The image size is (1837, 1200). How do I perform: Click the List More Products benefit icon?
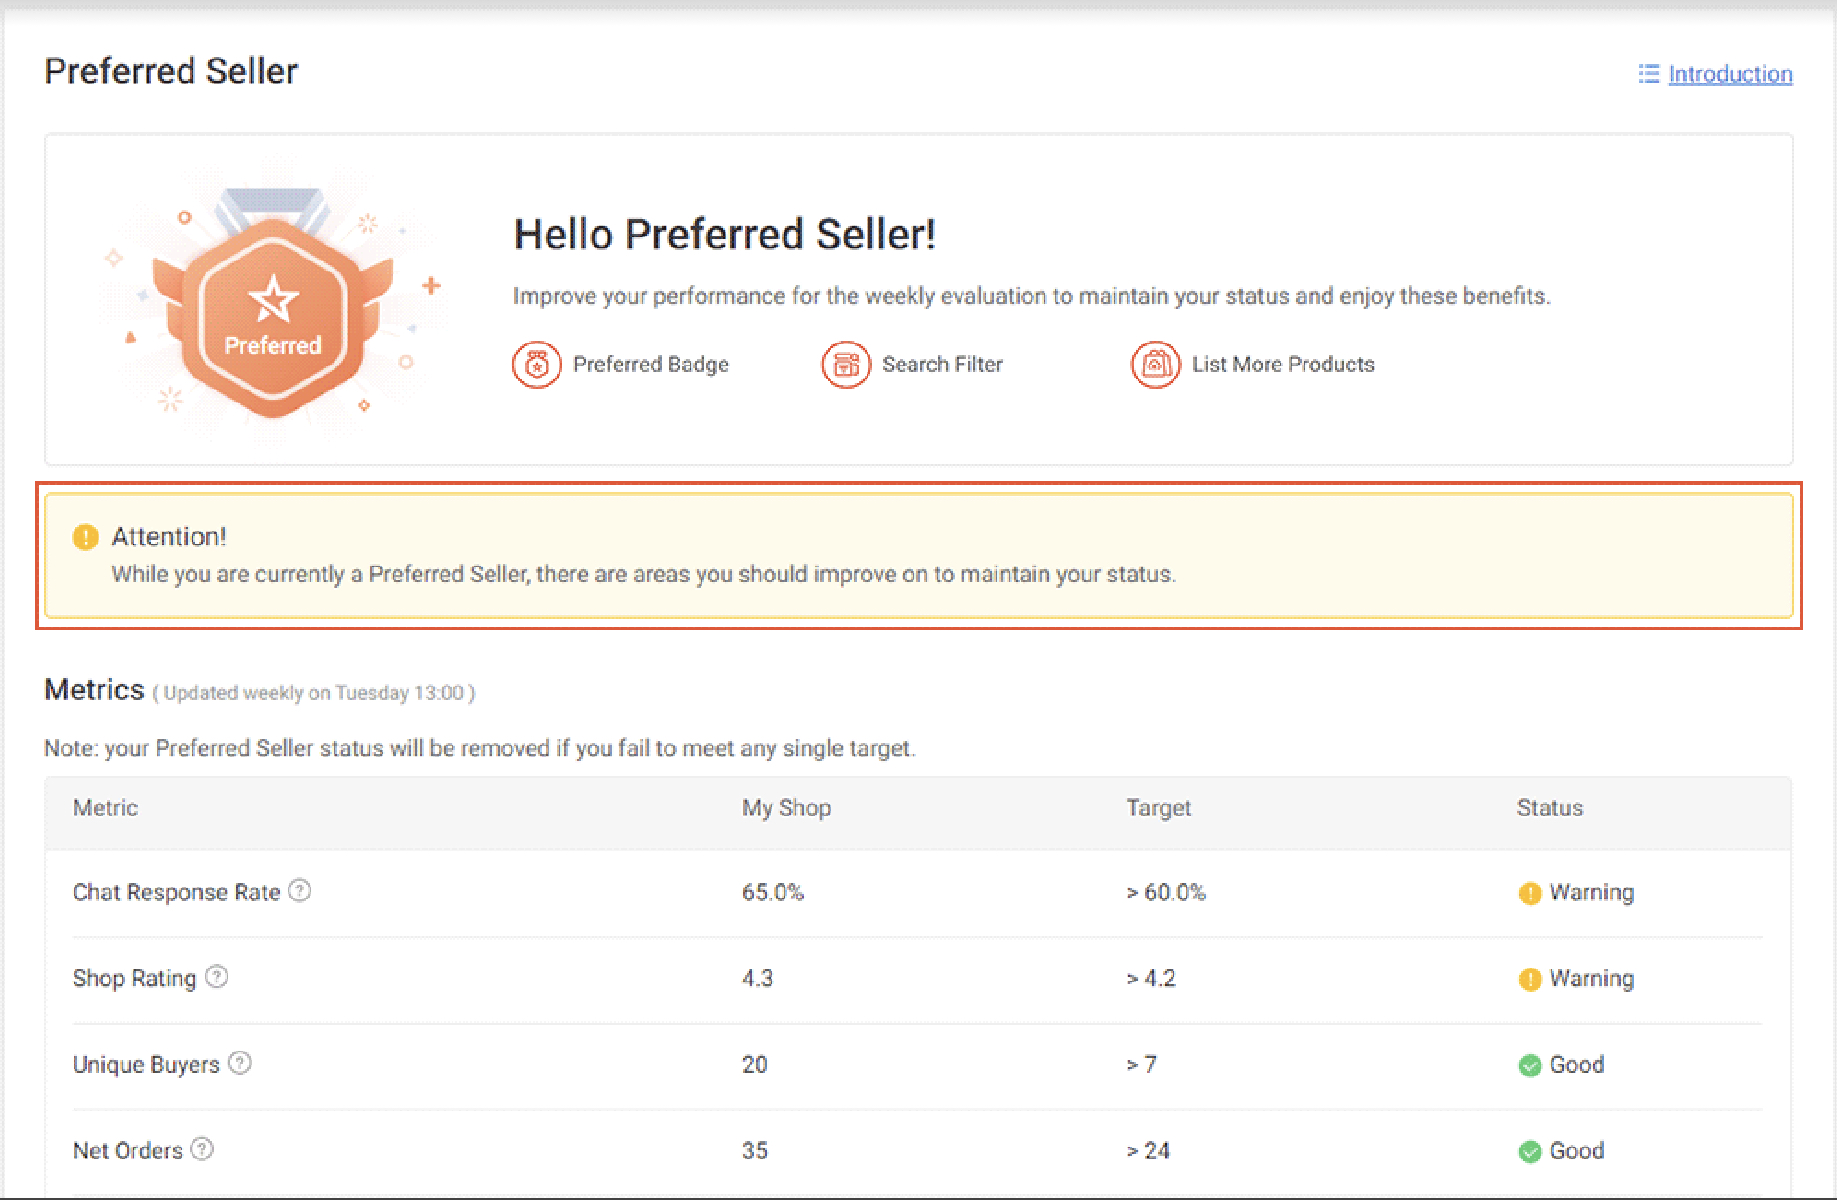tap(1155, 364)
